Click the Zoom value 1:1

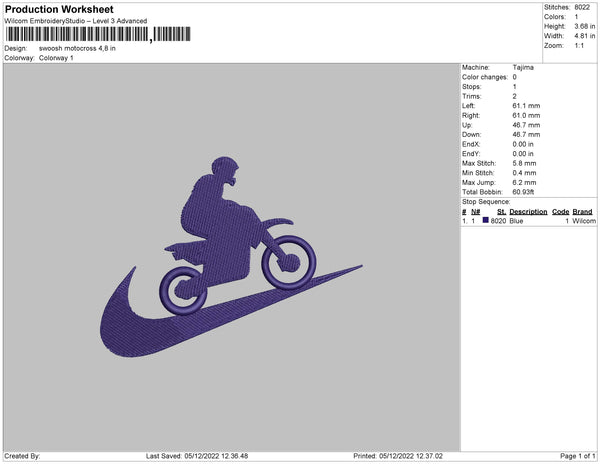point(579,46)
